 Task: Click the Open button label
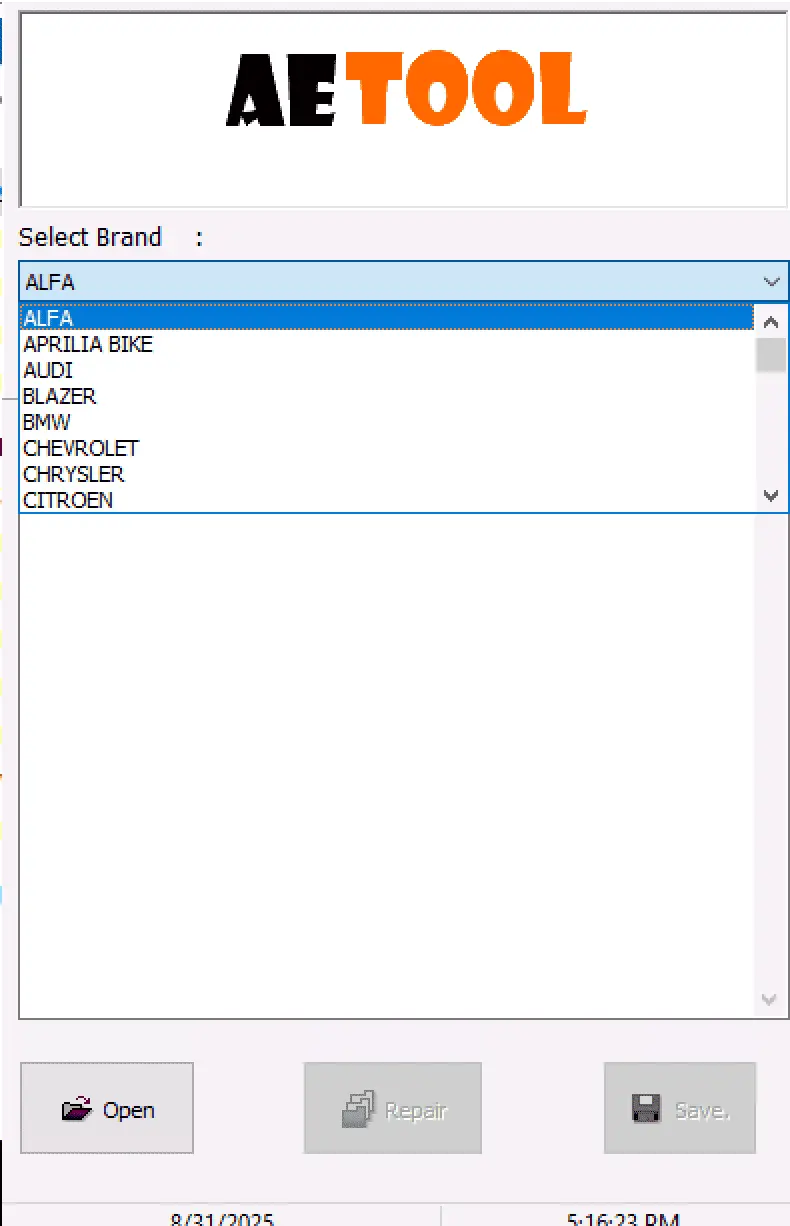pyautogui.click(x=129, y=1110)
